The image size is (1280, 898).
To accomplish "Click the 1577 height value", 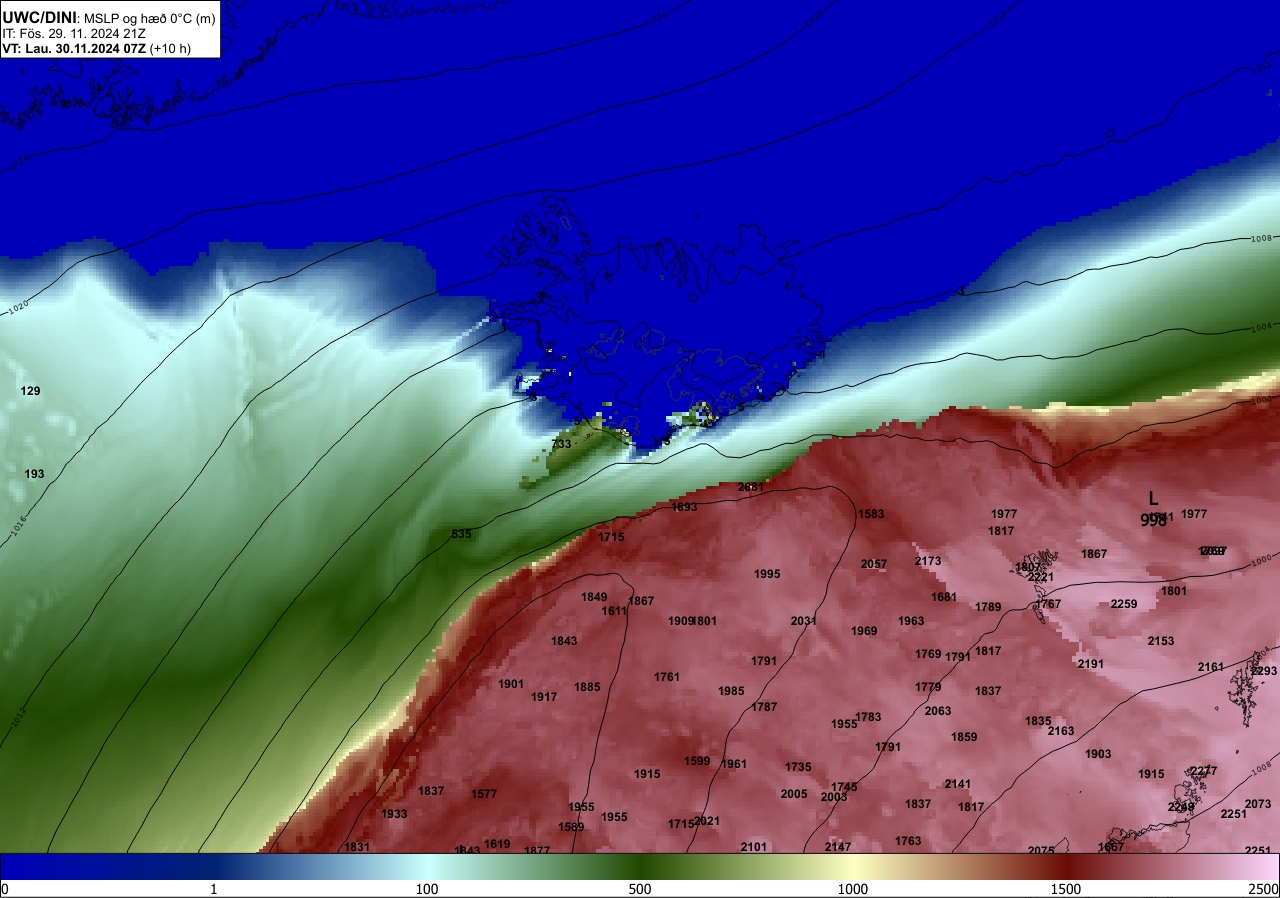I will coord(484,794).
